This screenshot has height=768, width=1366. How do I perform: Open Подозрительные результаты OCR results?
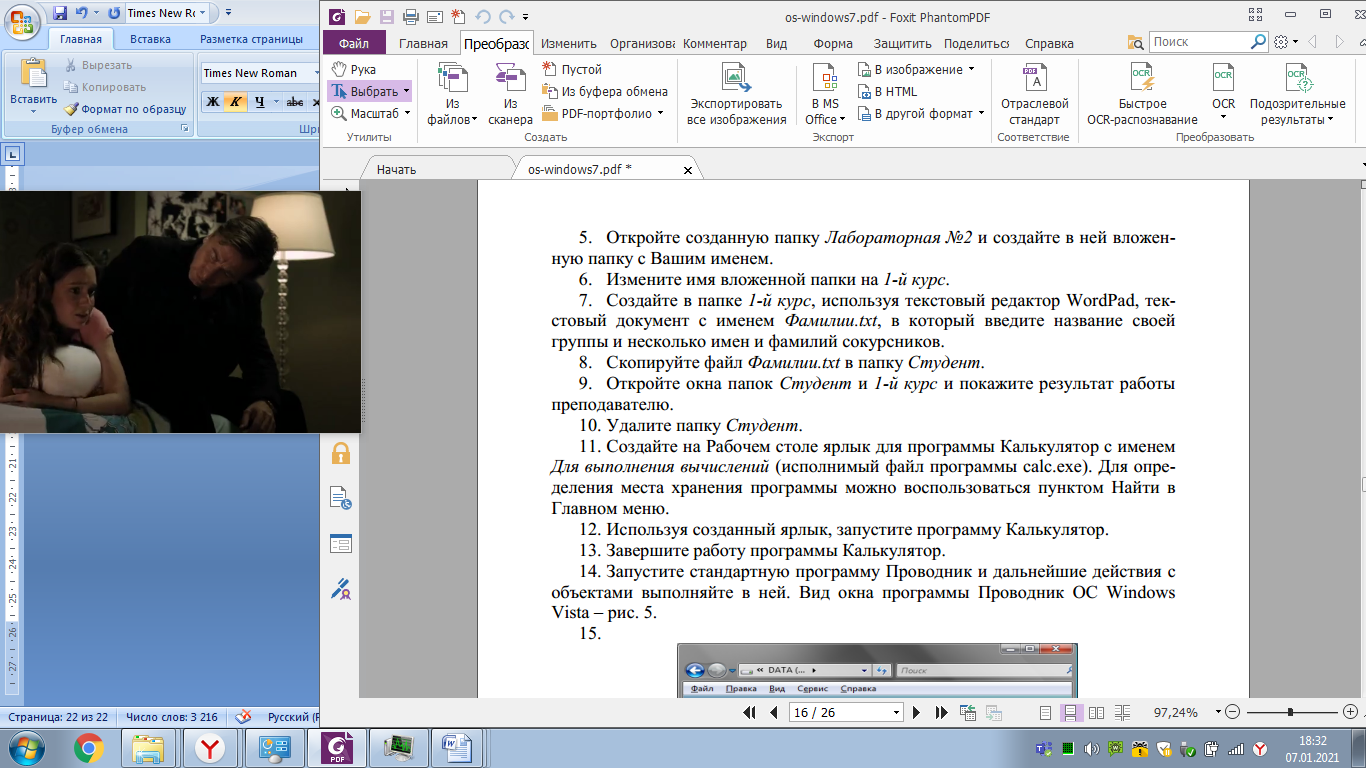1297,93
